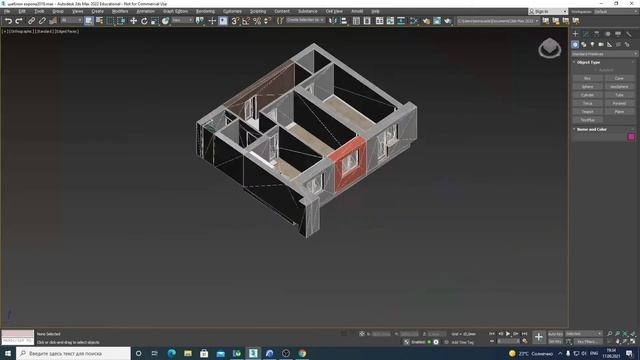This screenshot has width=640, height=360.
Task: Toggle 3D Snaps on the toolbar
Action: (236, 21)
